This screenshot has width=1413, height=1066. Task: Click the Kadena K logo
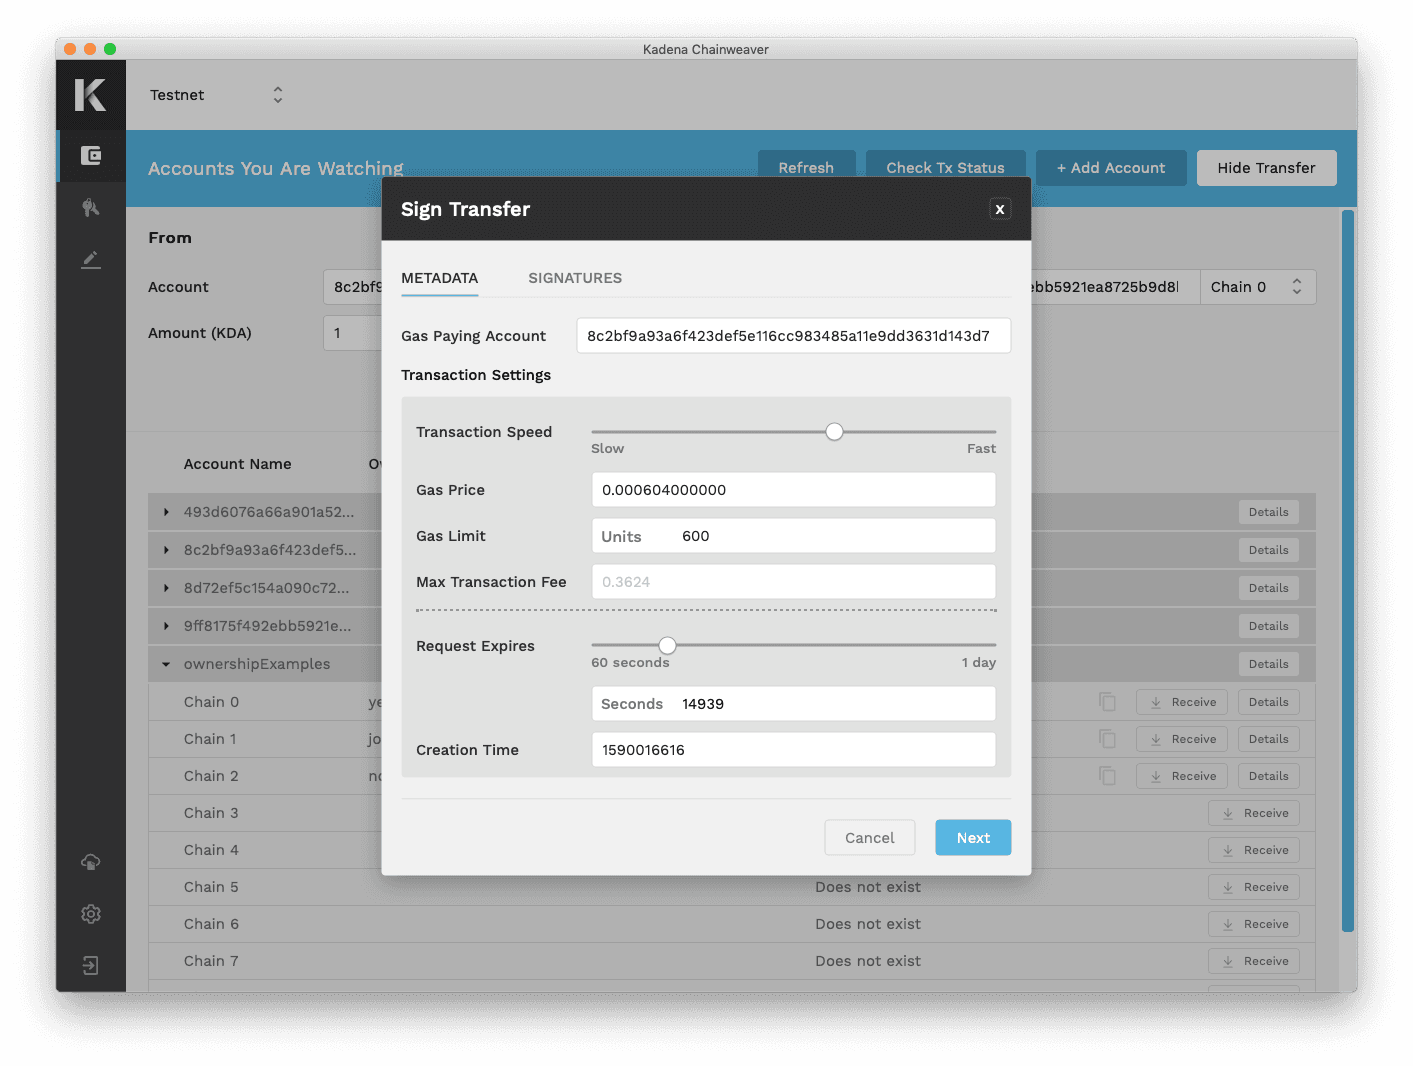[x=90, y=94]
